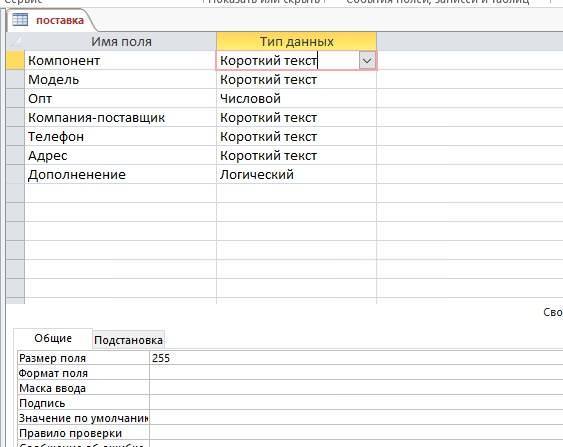563x447 pixels.
Task: Click the Формат поля property field
Action: 356,373
